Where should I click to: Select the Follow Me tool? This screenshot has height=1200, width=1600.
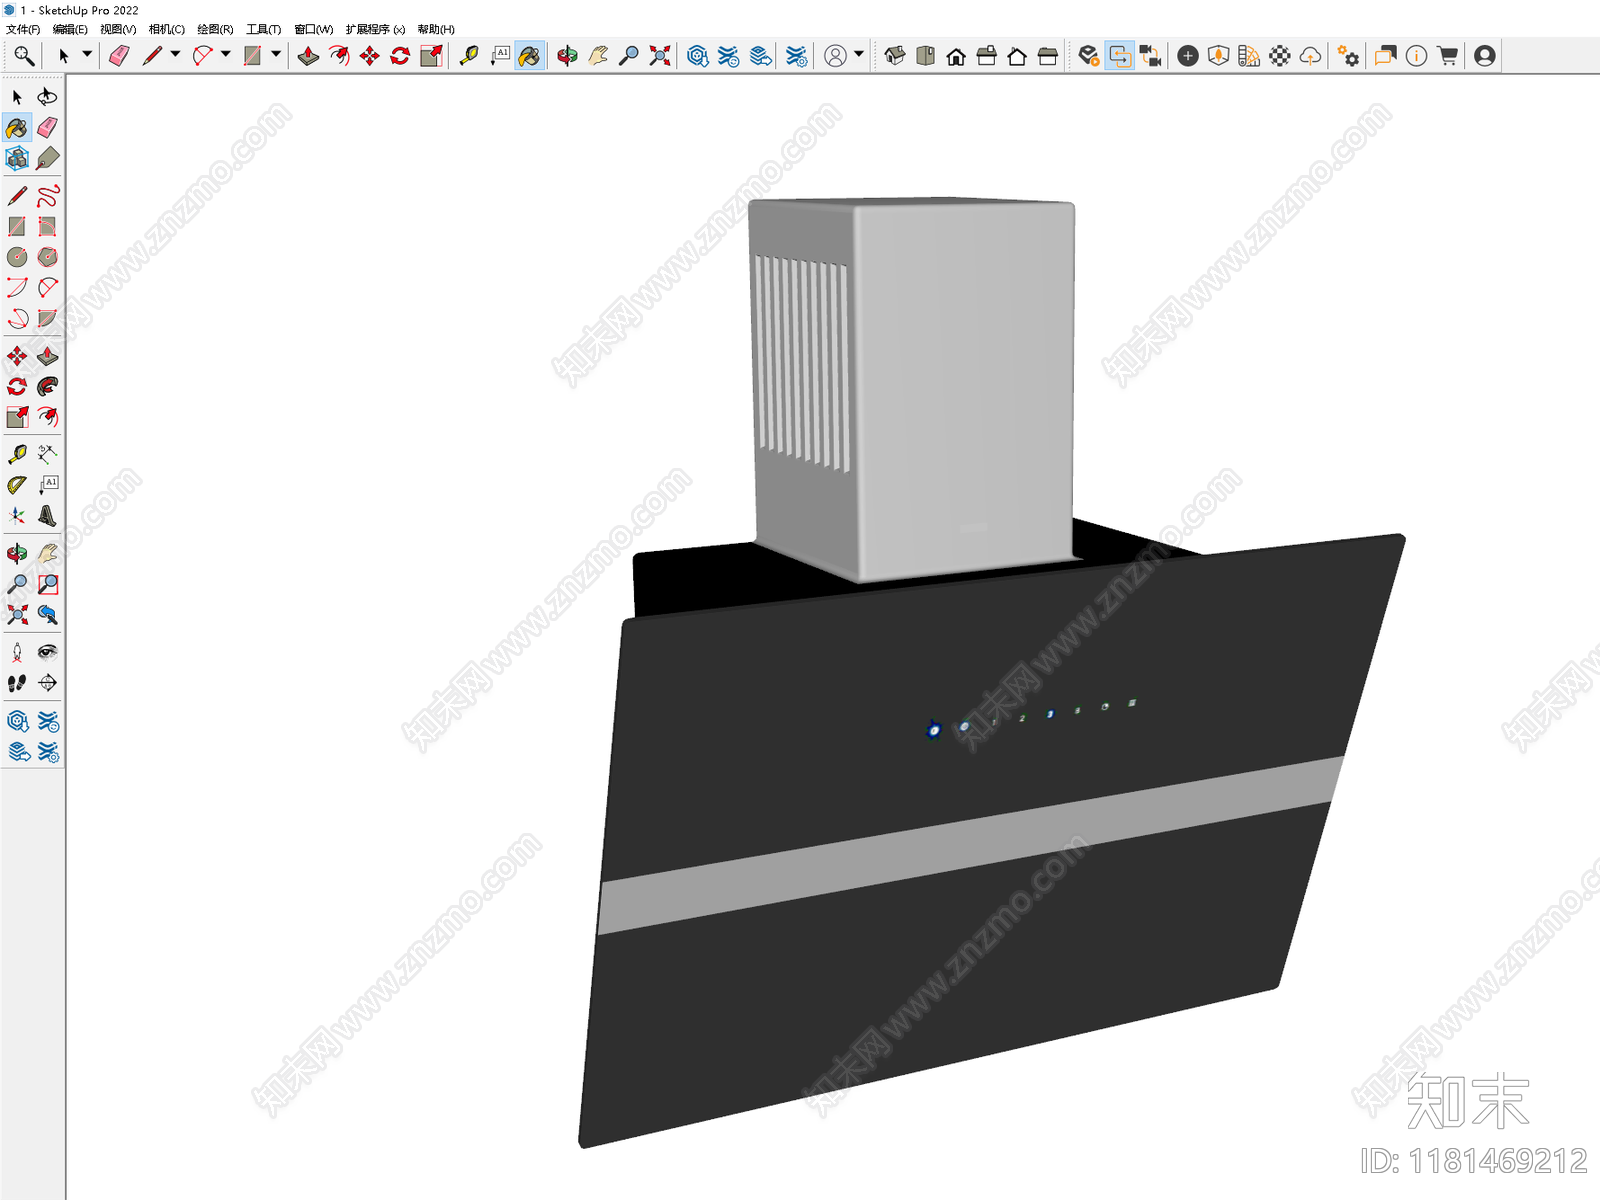[47, 386]
